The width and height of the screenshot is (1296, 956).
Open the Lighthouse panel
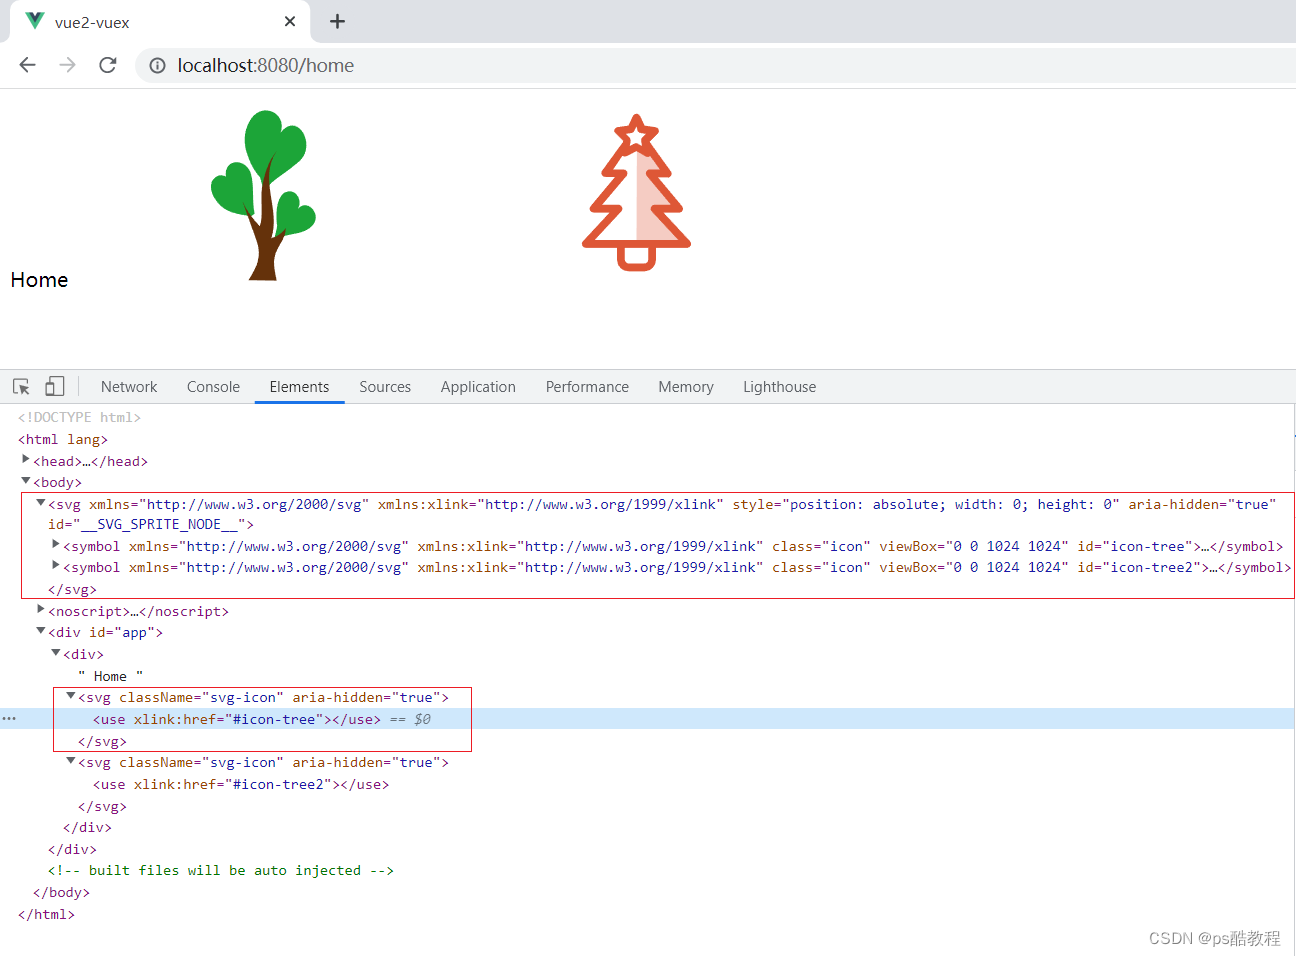click(x=779, y=386)
